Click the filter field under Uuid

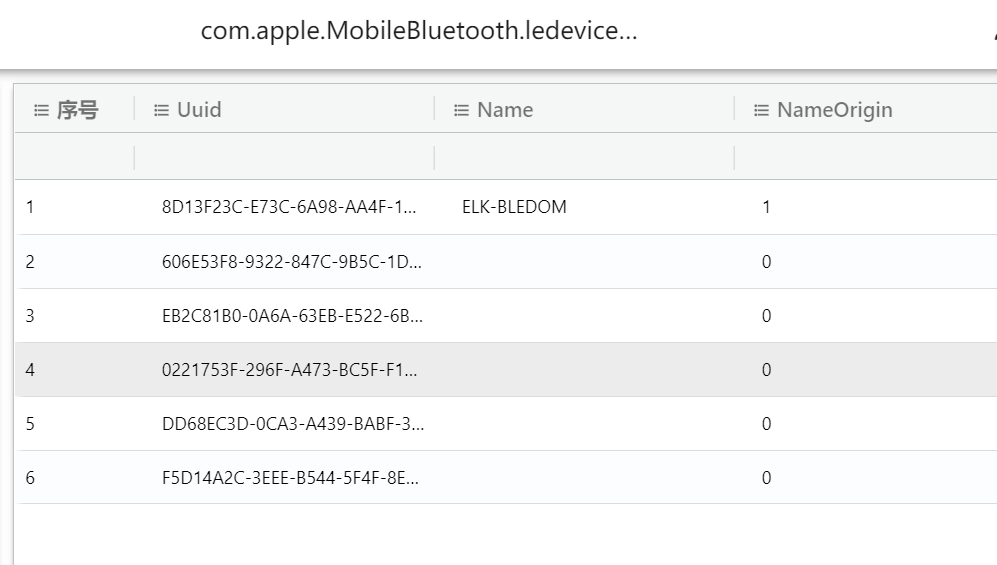[284, 157]
